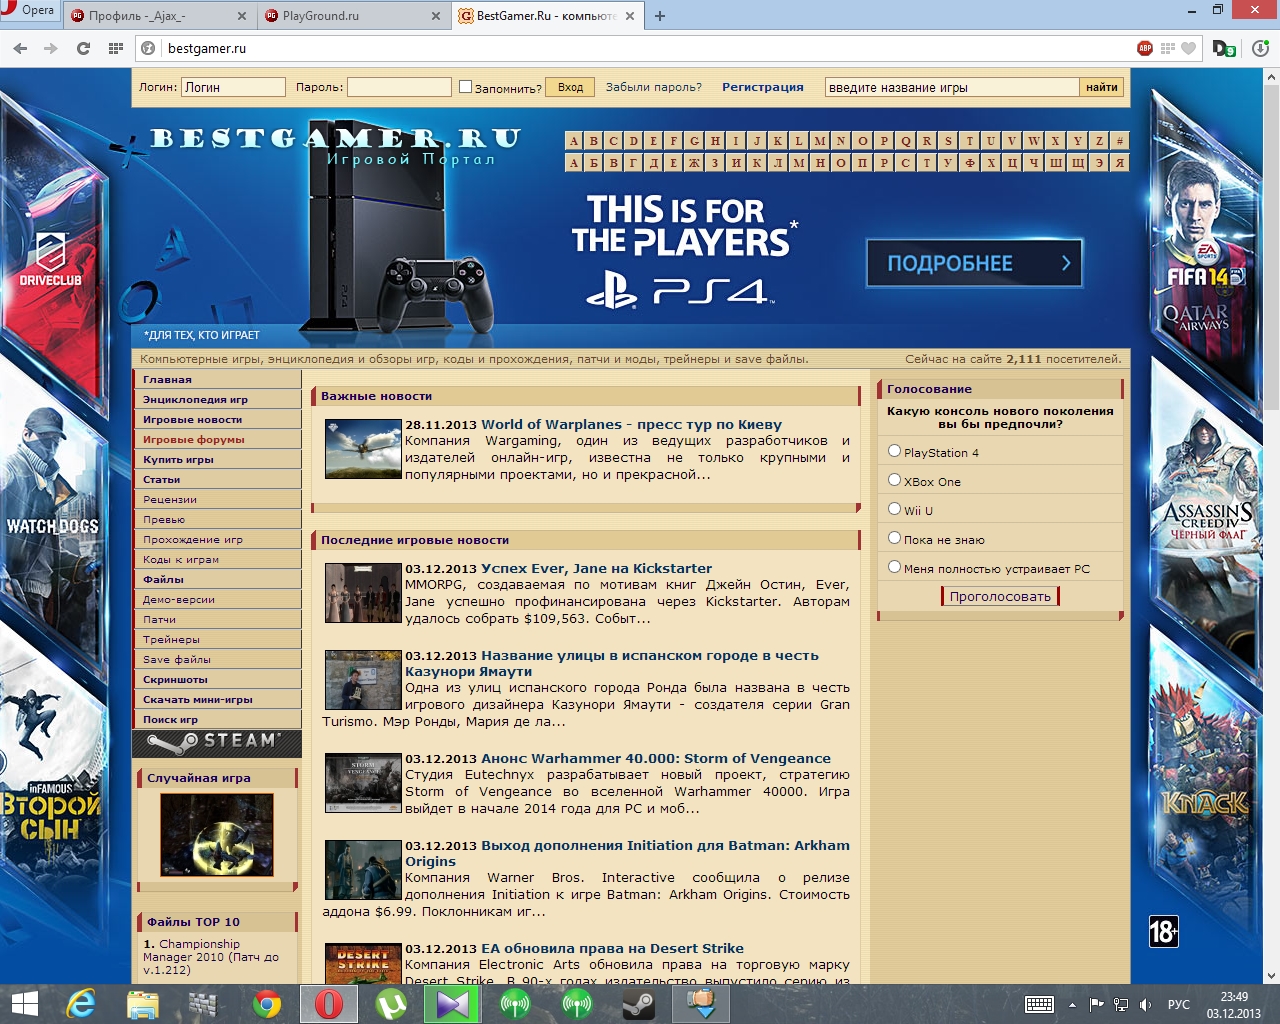
Task: Show hidden system tray icons
Action: (1072, 1004)
